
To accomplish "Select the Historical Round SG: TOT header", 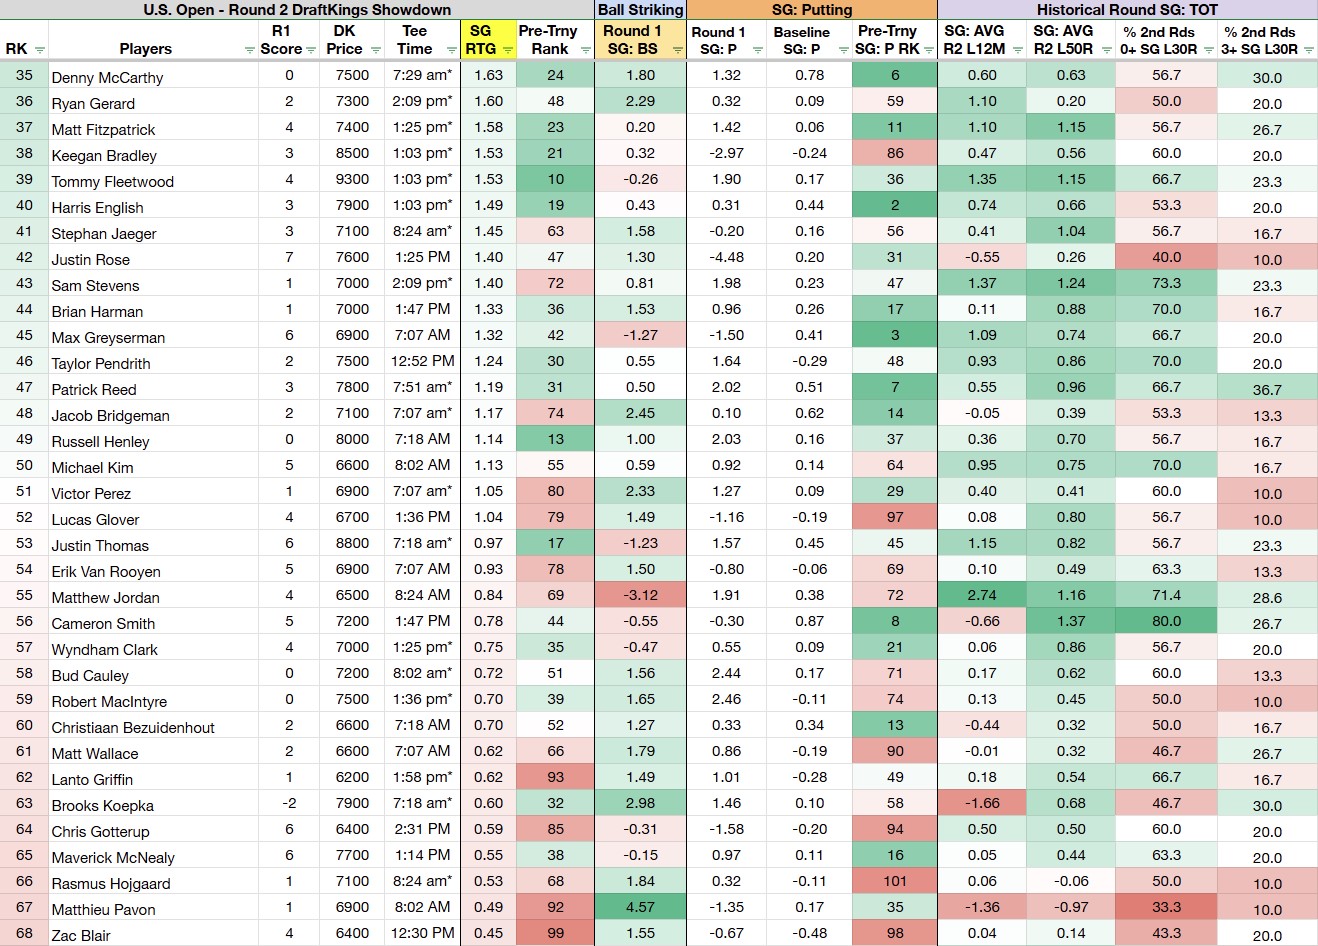I will coord(1127,10).
